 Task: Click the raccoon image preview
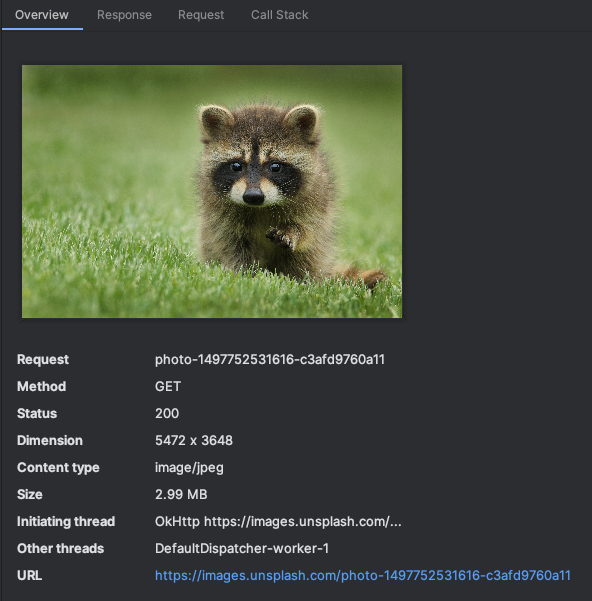pyautogui.click(x=212, y=191)
